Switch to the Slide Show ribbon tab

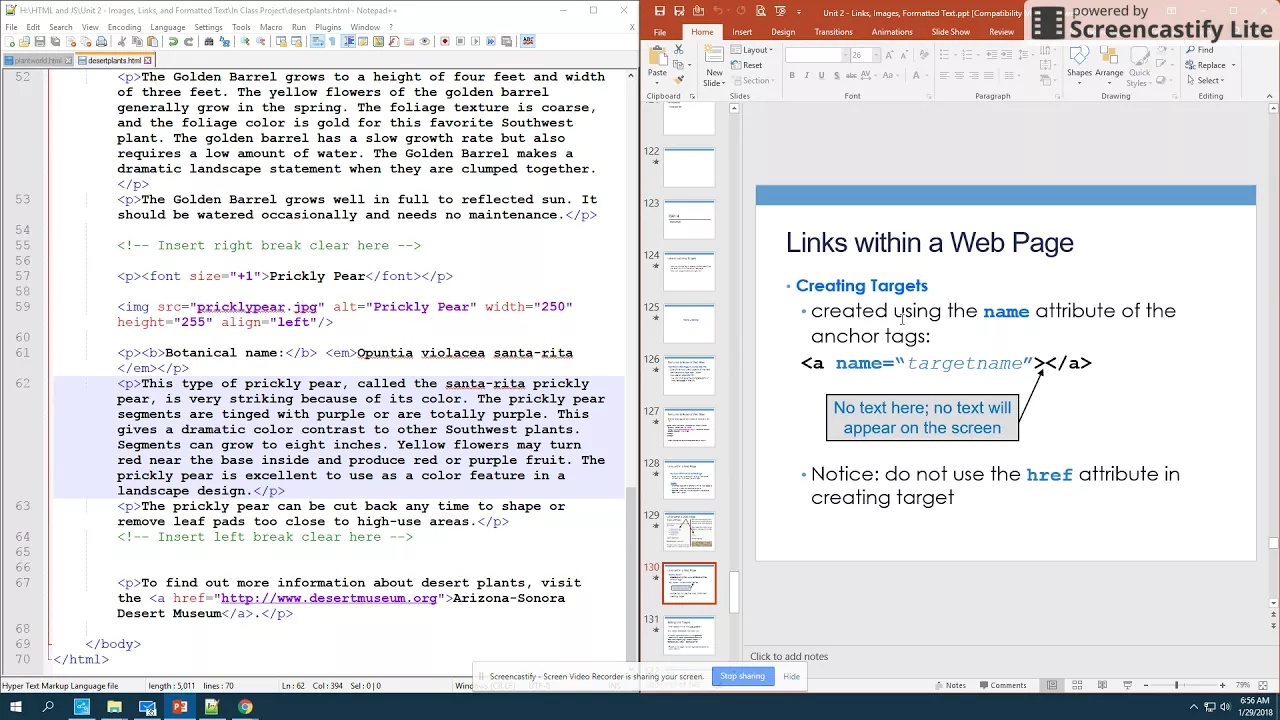pyautogui.click(x=950, y=32)
